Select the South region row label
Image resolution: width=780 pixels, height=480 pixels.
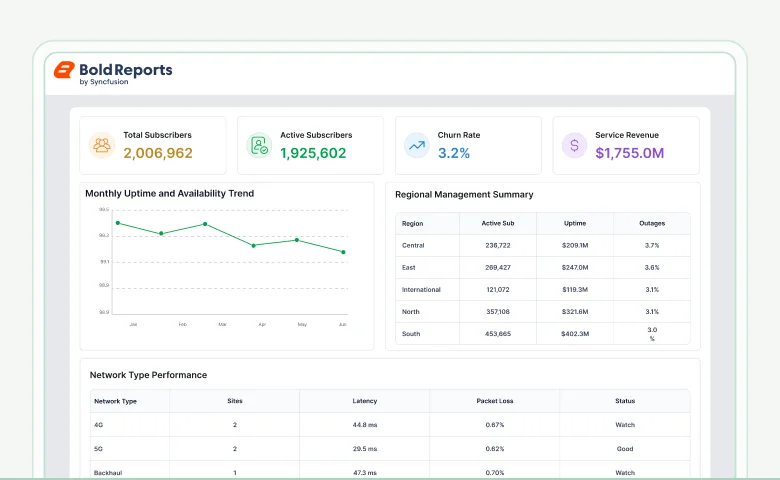[411, 334]
